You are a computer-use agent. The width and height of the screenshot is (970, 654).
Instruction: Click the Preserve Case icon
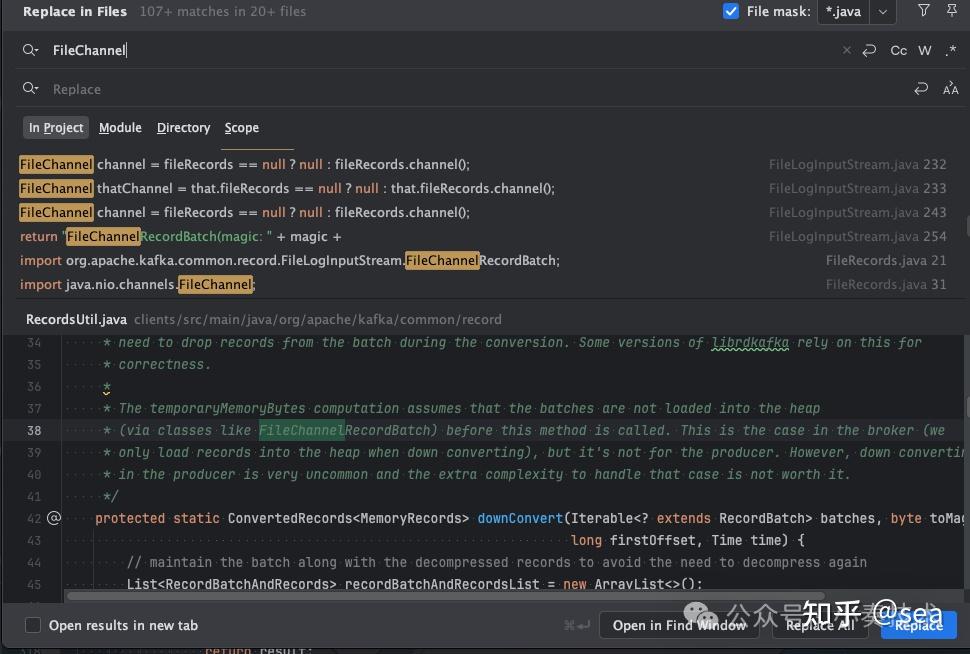[x=950, y=89]
